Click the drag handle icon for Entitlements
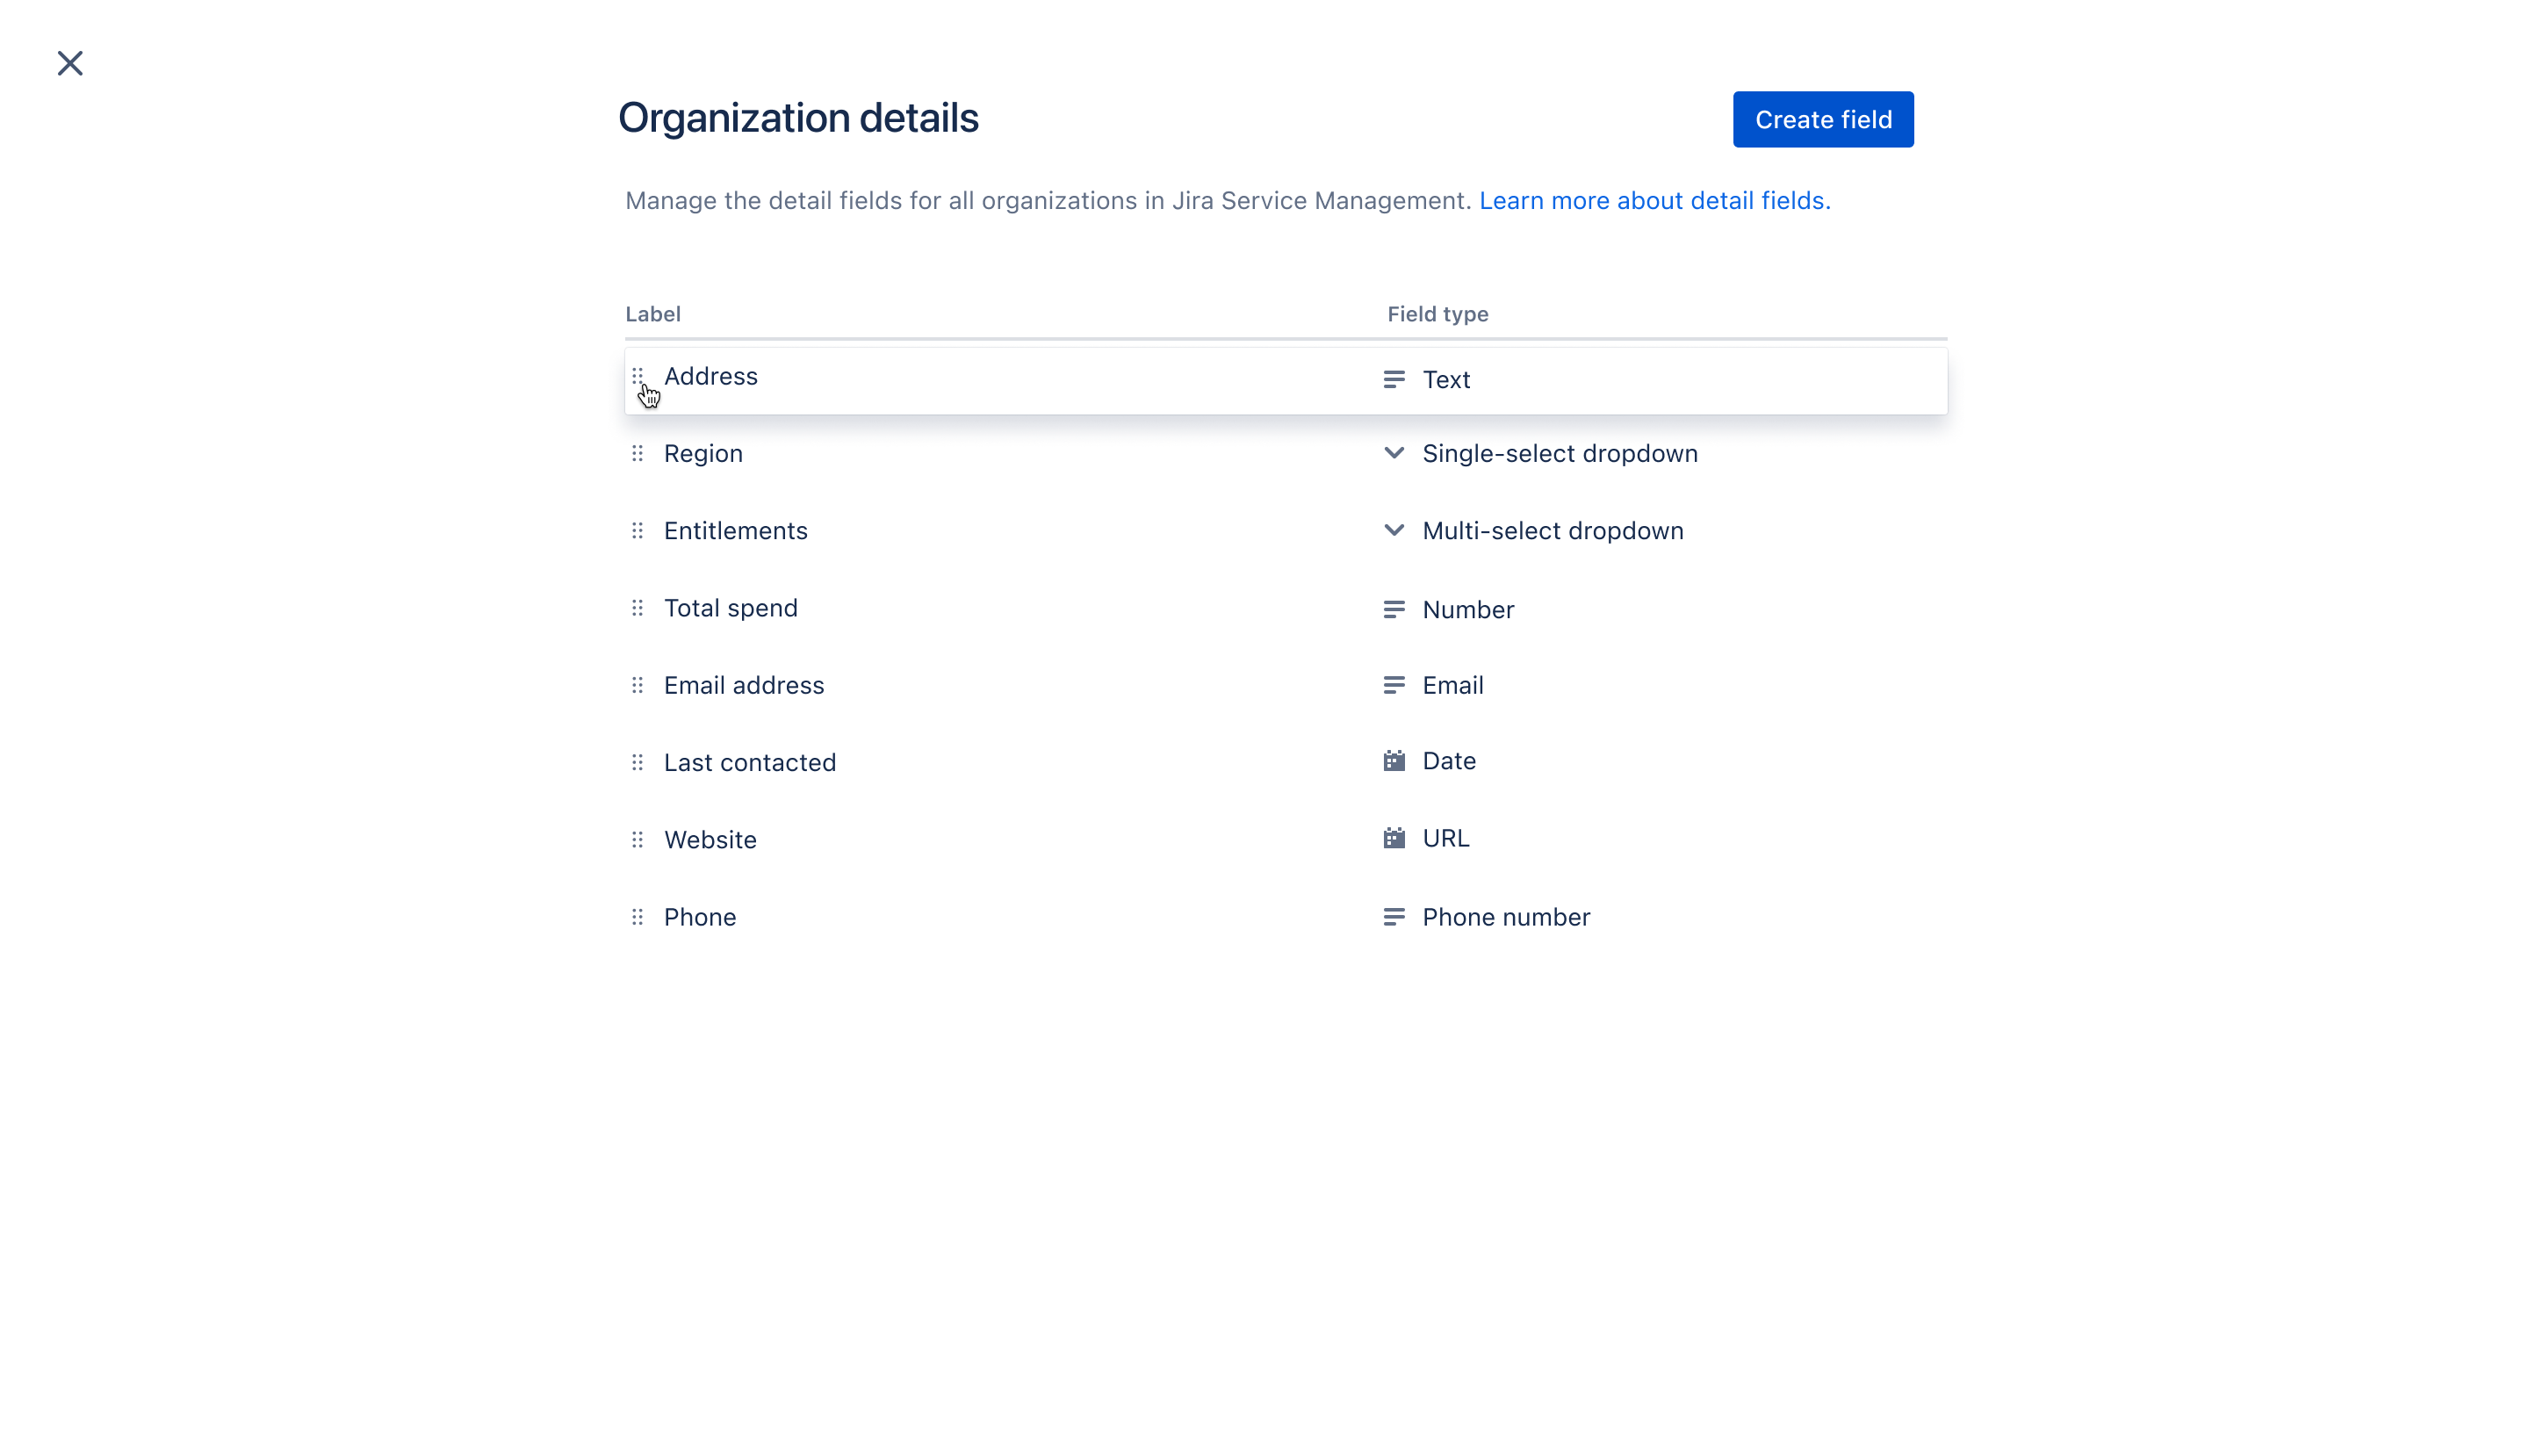 tap(638, 530)
